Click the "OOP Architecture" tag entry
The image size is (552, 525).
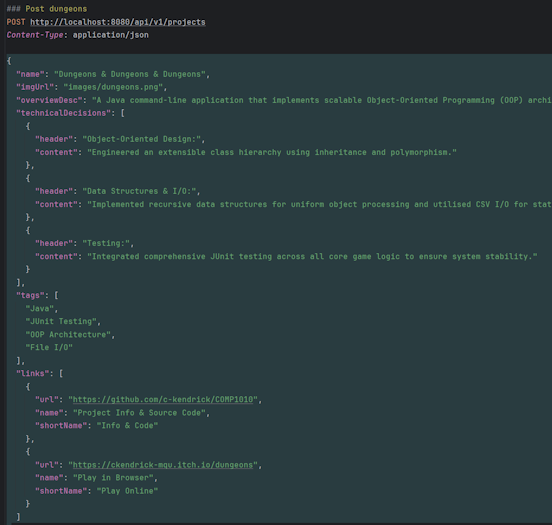pyautogui.click(x=68, y=335)
